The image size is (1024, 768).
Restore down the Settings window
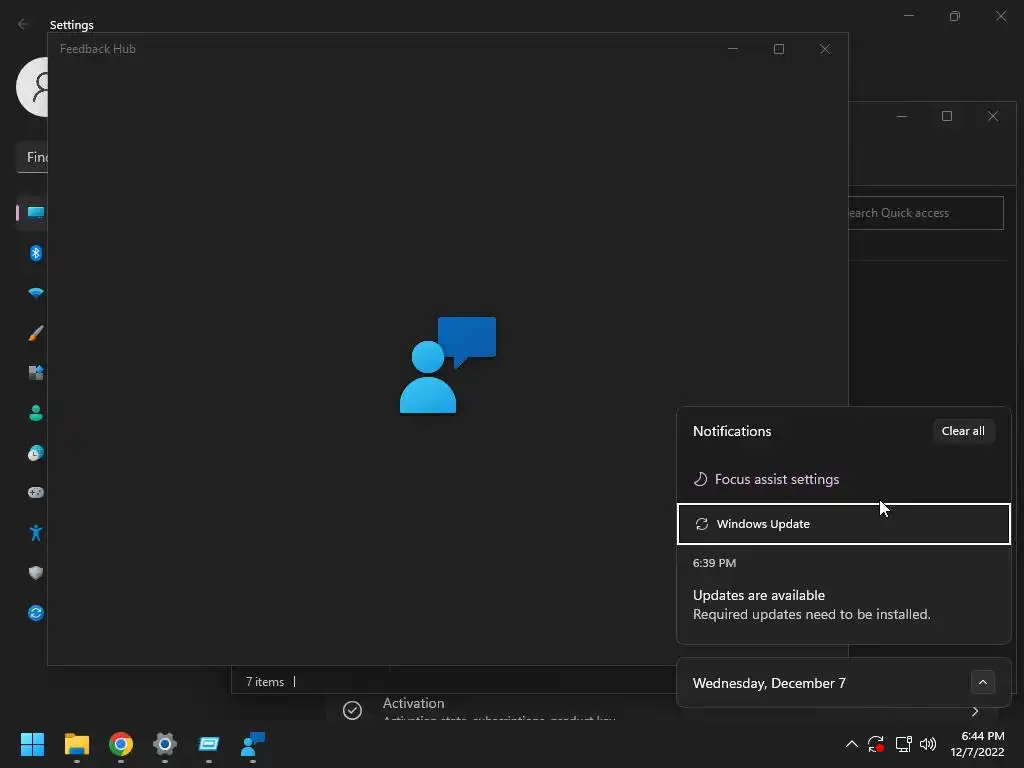click(x=955, y=16)
